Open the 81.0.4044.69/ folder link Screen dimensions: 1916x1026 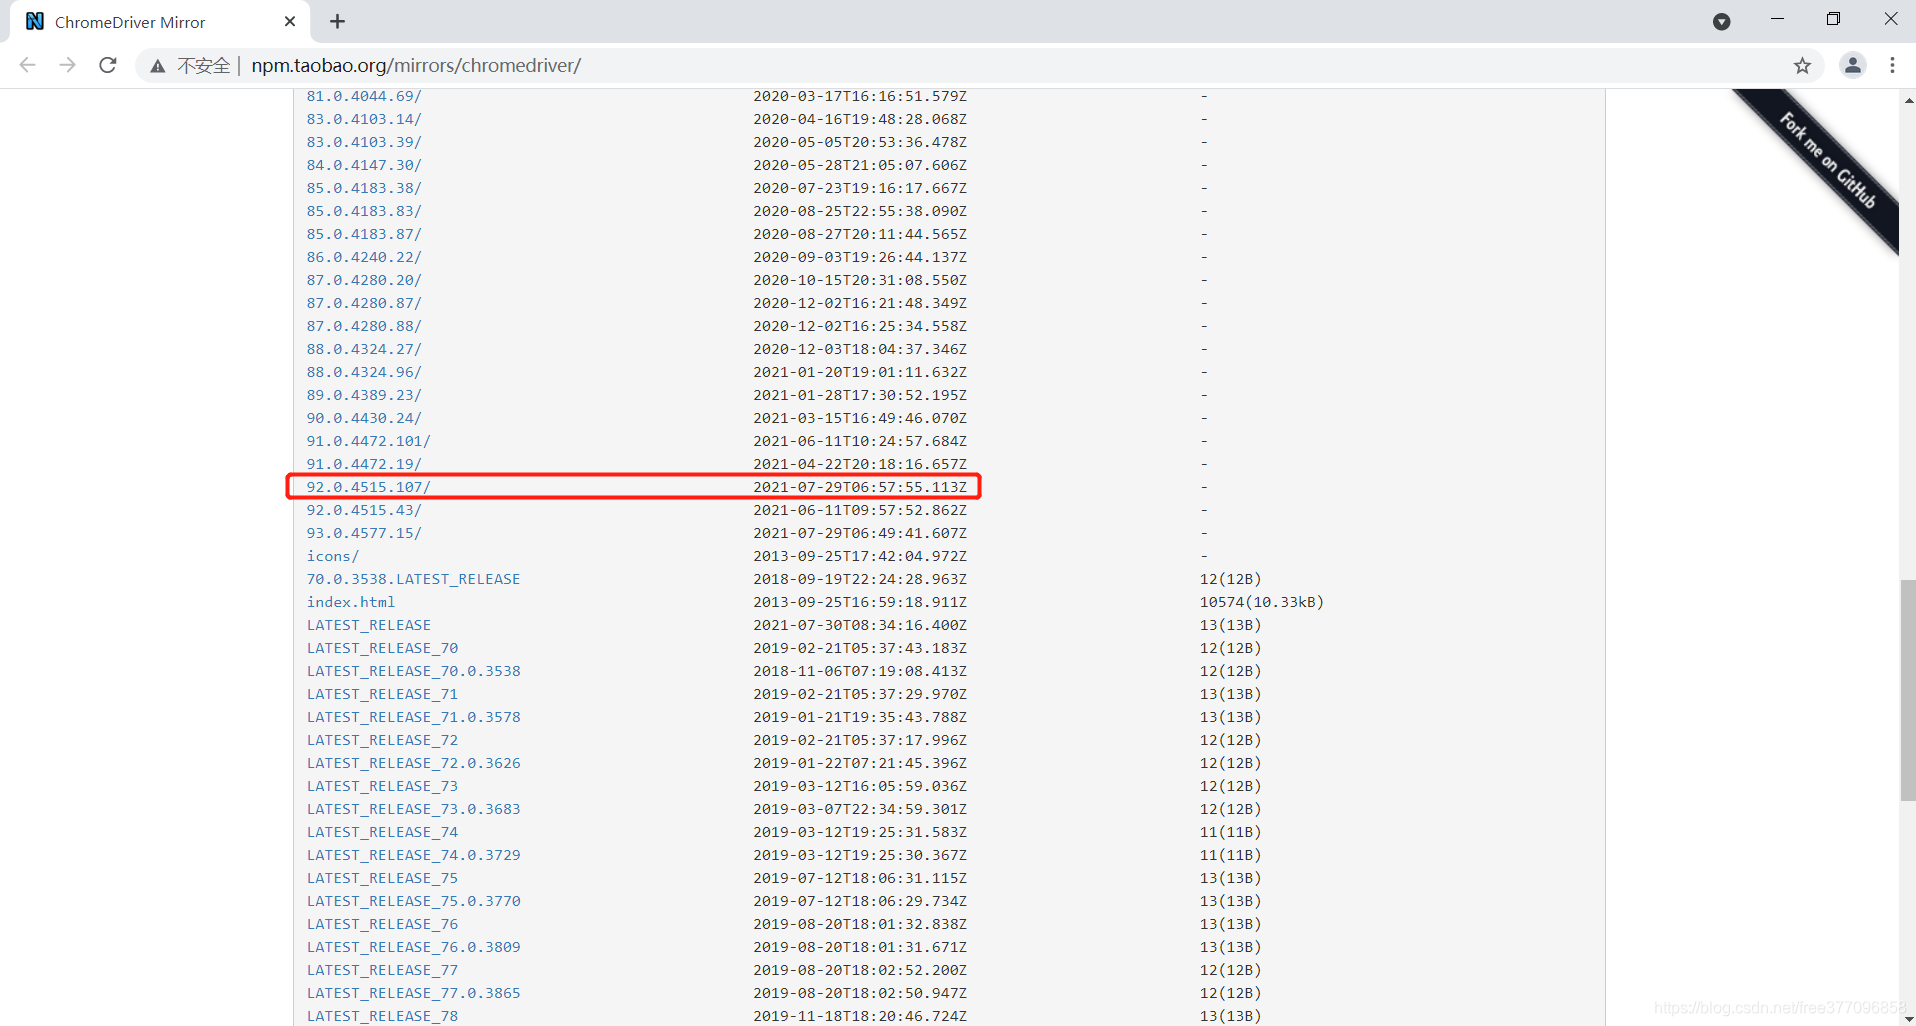click(364, 96)
